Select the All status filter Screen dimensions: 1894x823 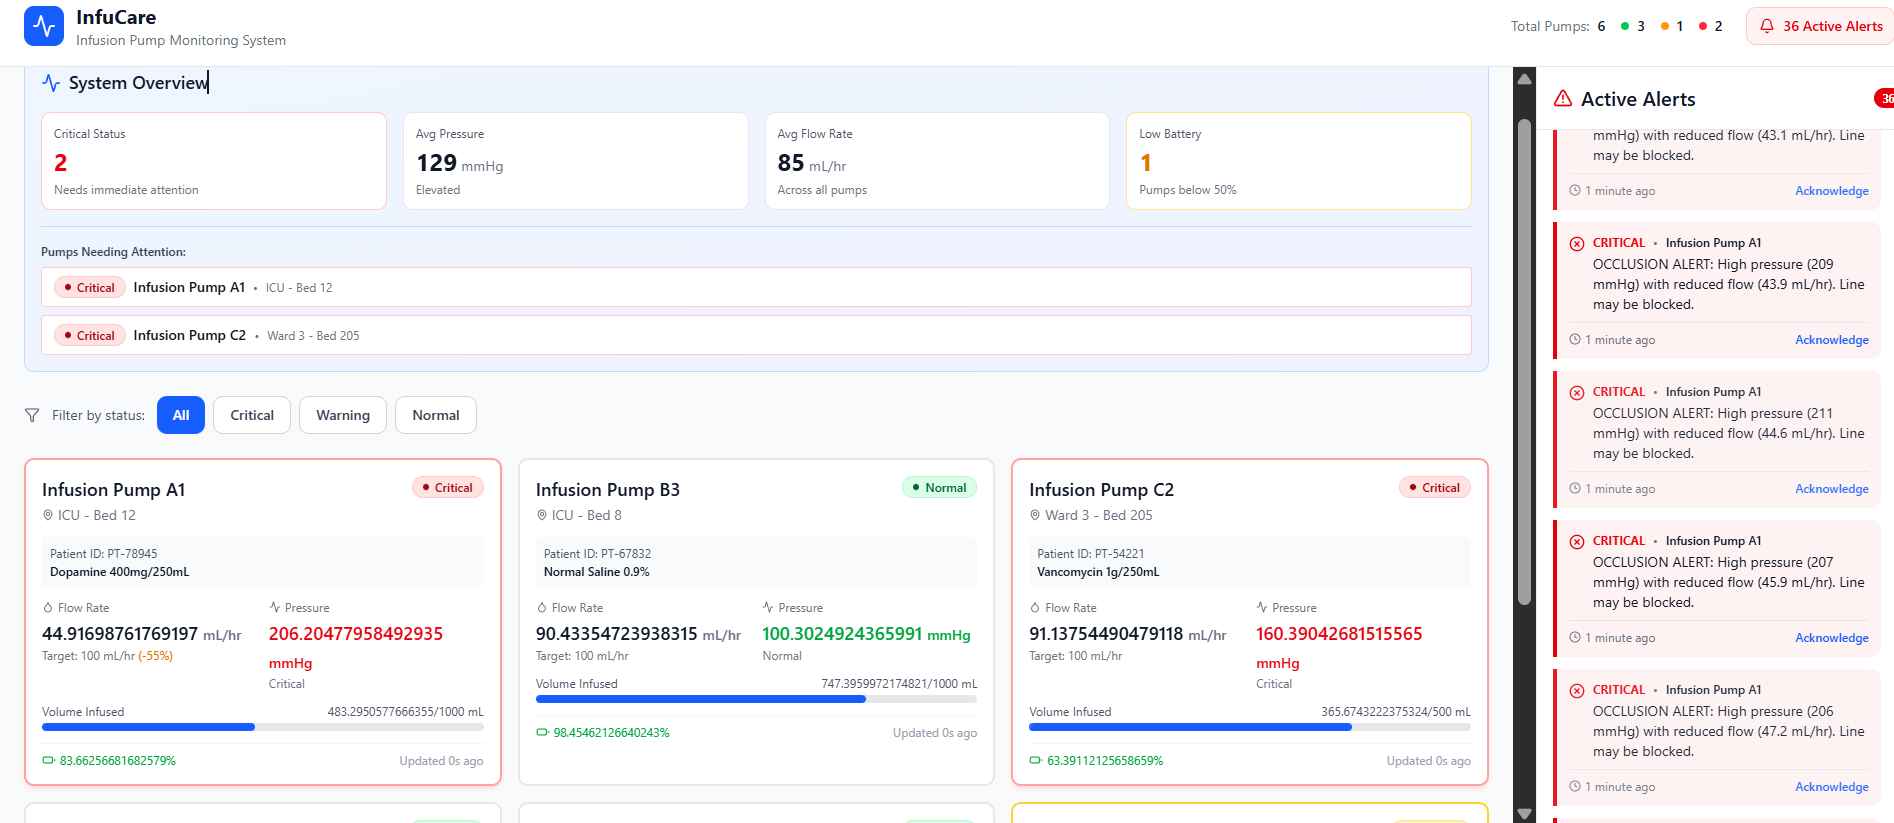tap(181, 415)
